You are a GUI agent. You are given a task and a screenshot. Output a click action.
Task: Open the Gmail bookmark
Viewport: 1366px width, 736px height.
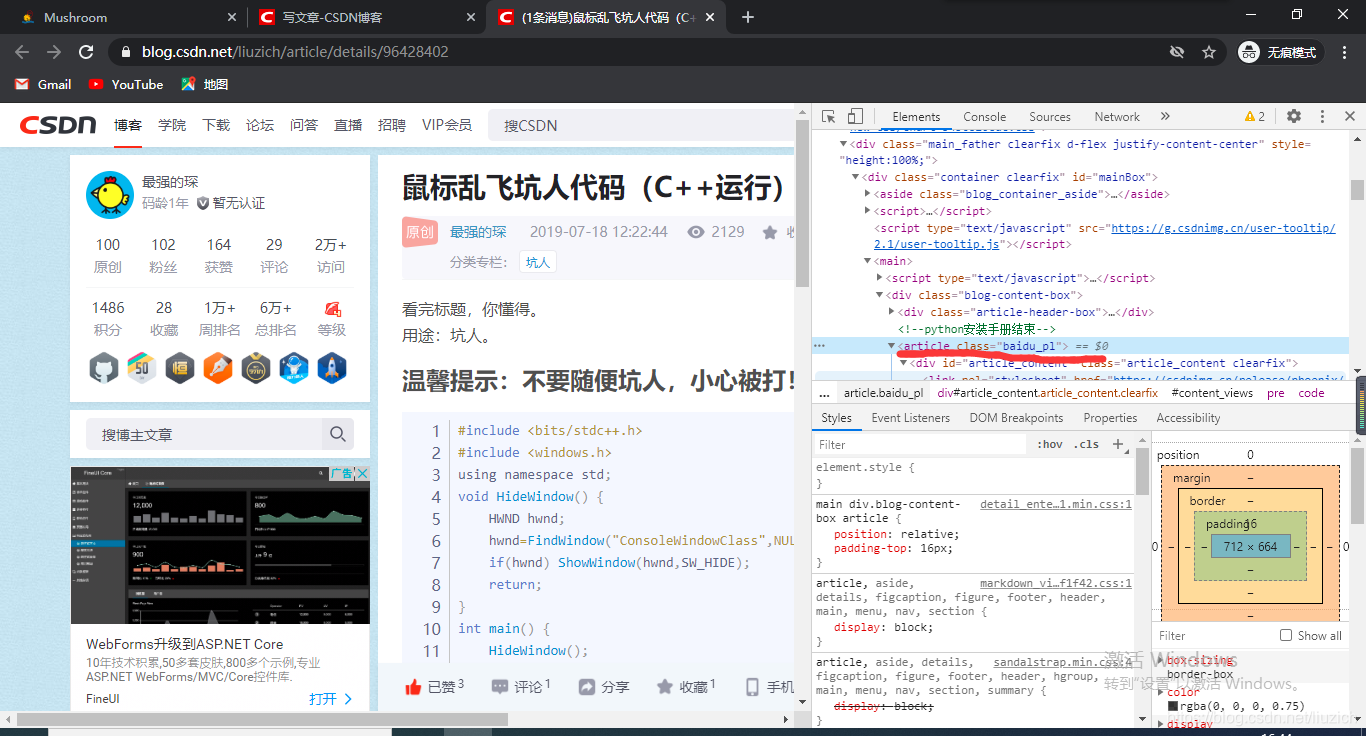pyautogui.click(x=43, y=84)
